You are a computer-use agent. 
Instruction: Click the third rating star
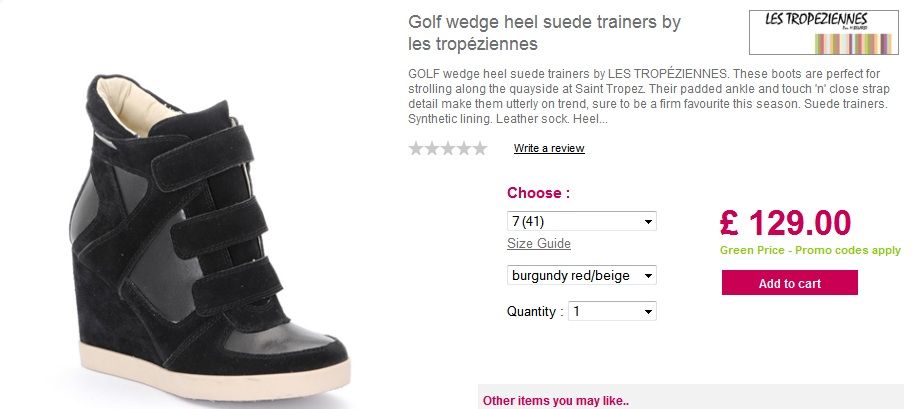point(448,148)
